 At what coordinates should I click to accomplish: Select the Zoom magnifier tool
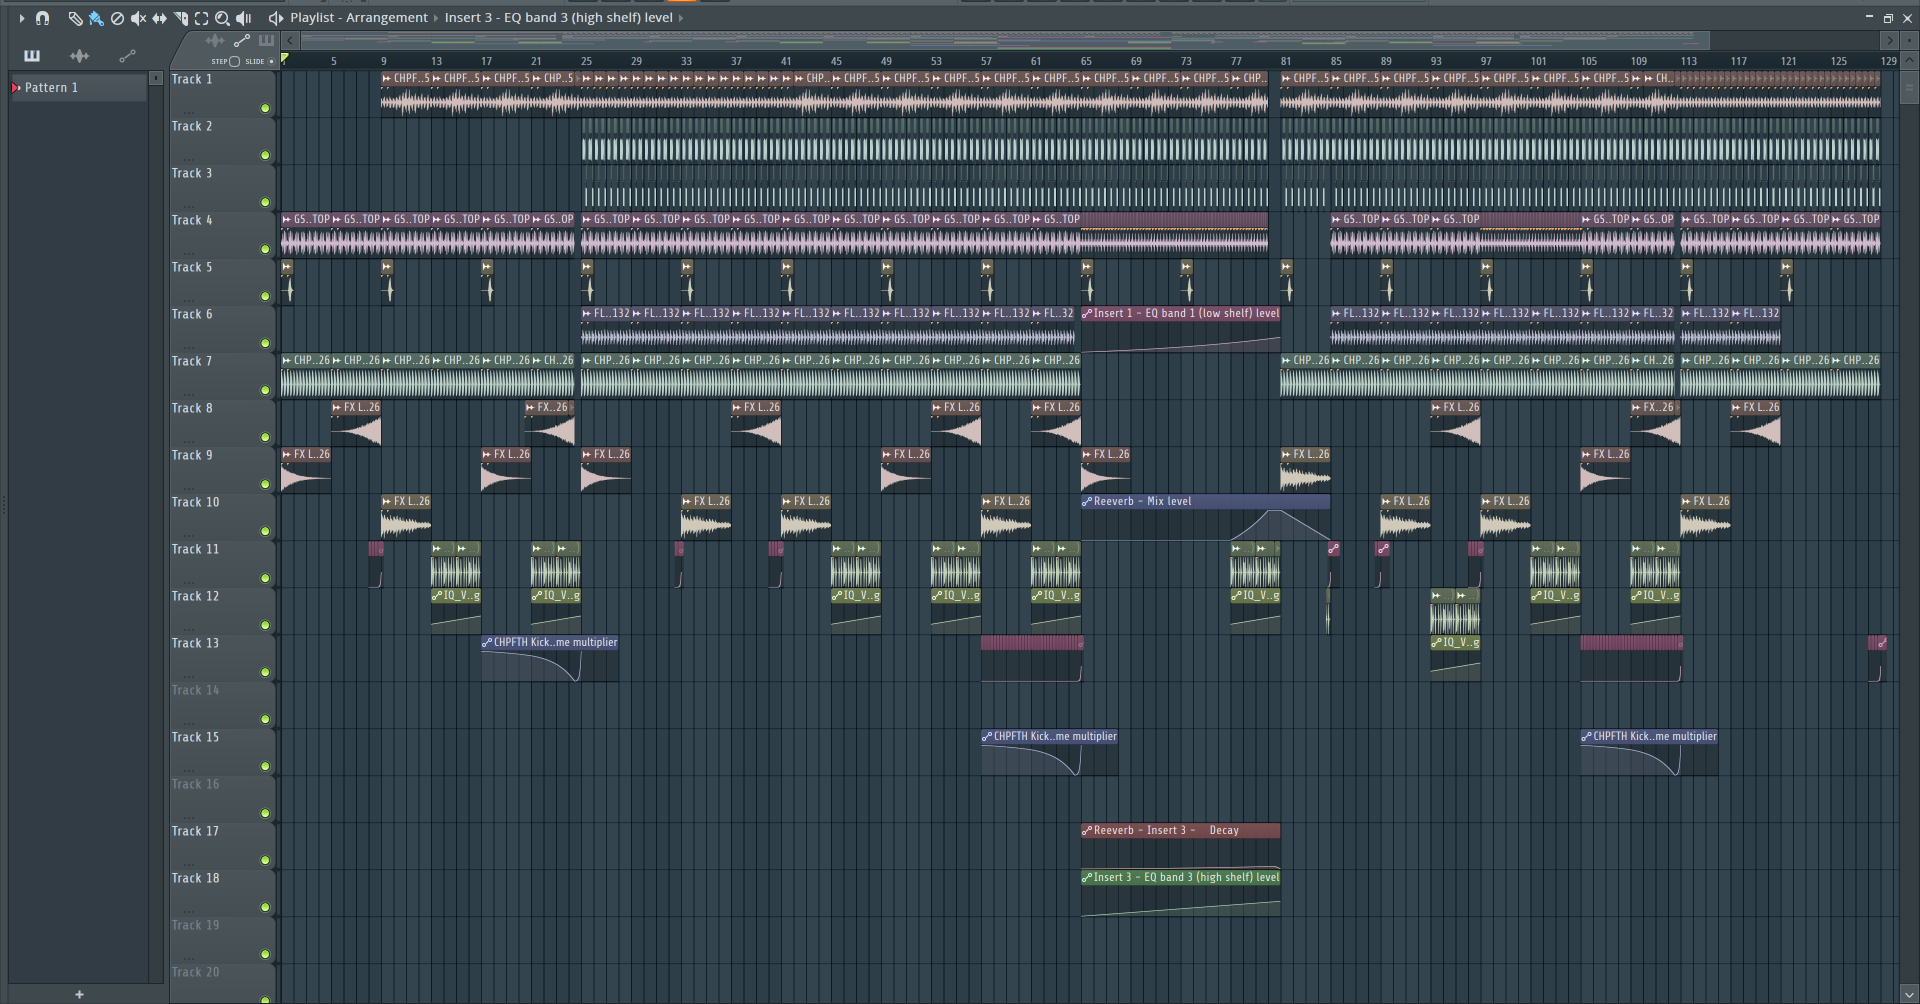coord(223,18)
